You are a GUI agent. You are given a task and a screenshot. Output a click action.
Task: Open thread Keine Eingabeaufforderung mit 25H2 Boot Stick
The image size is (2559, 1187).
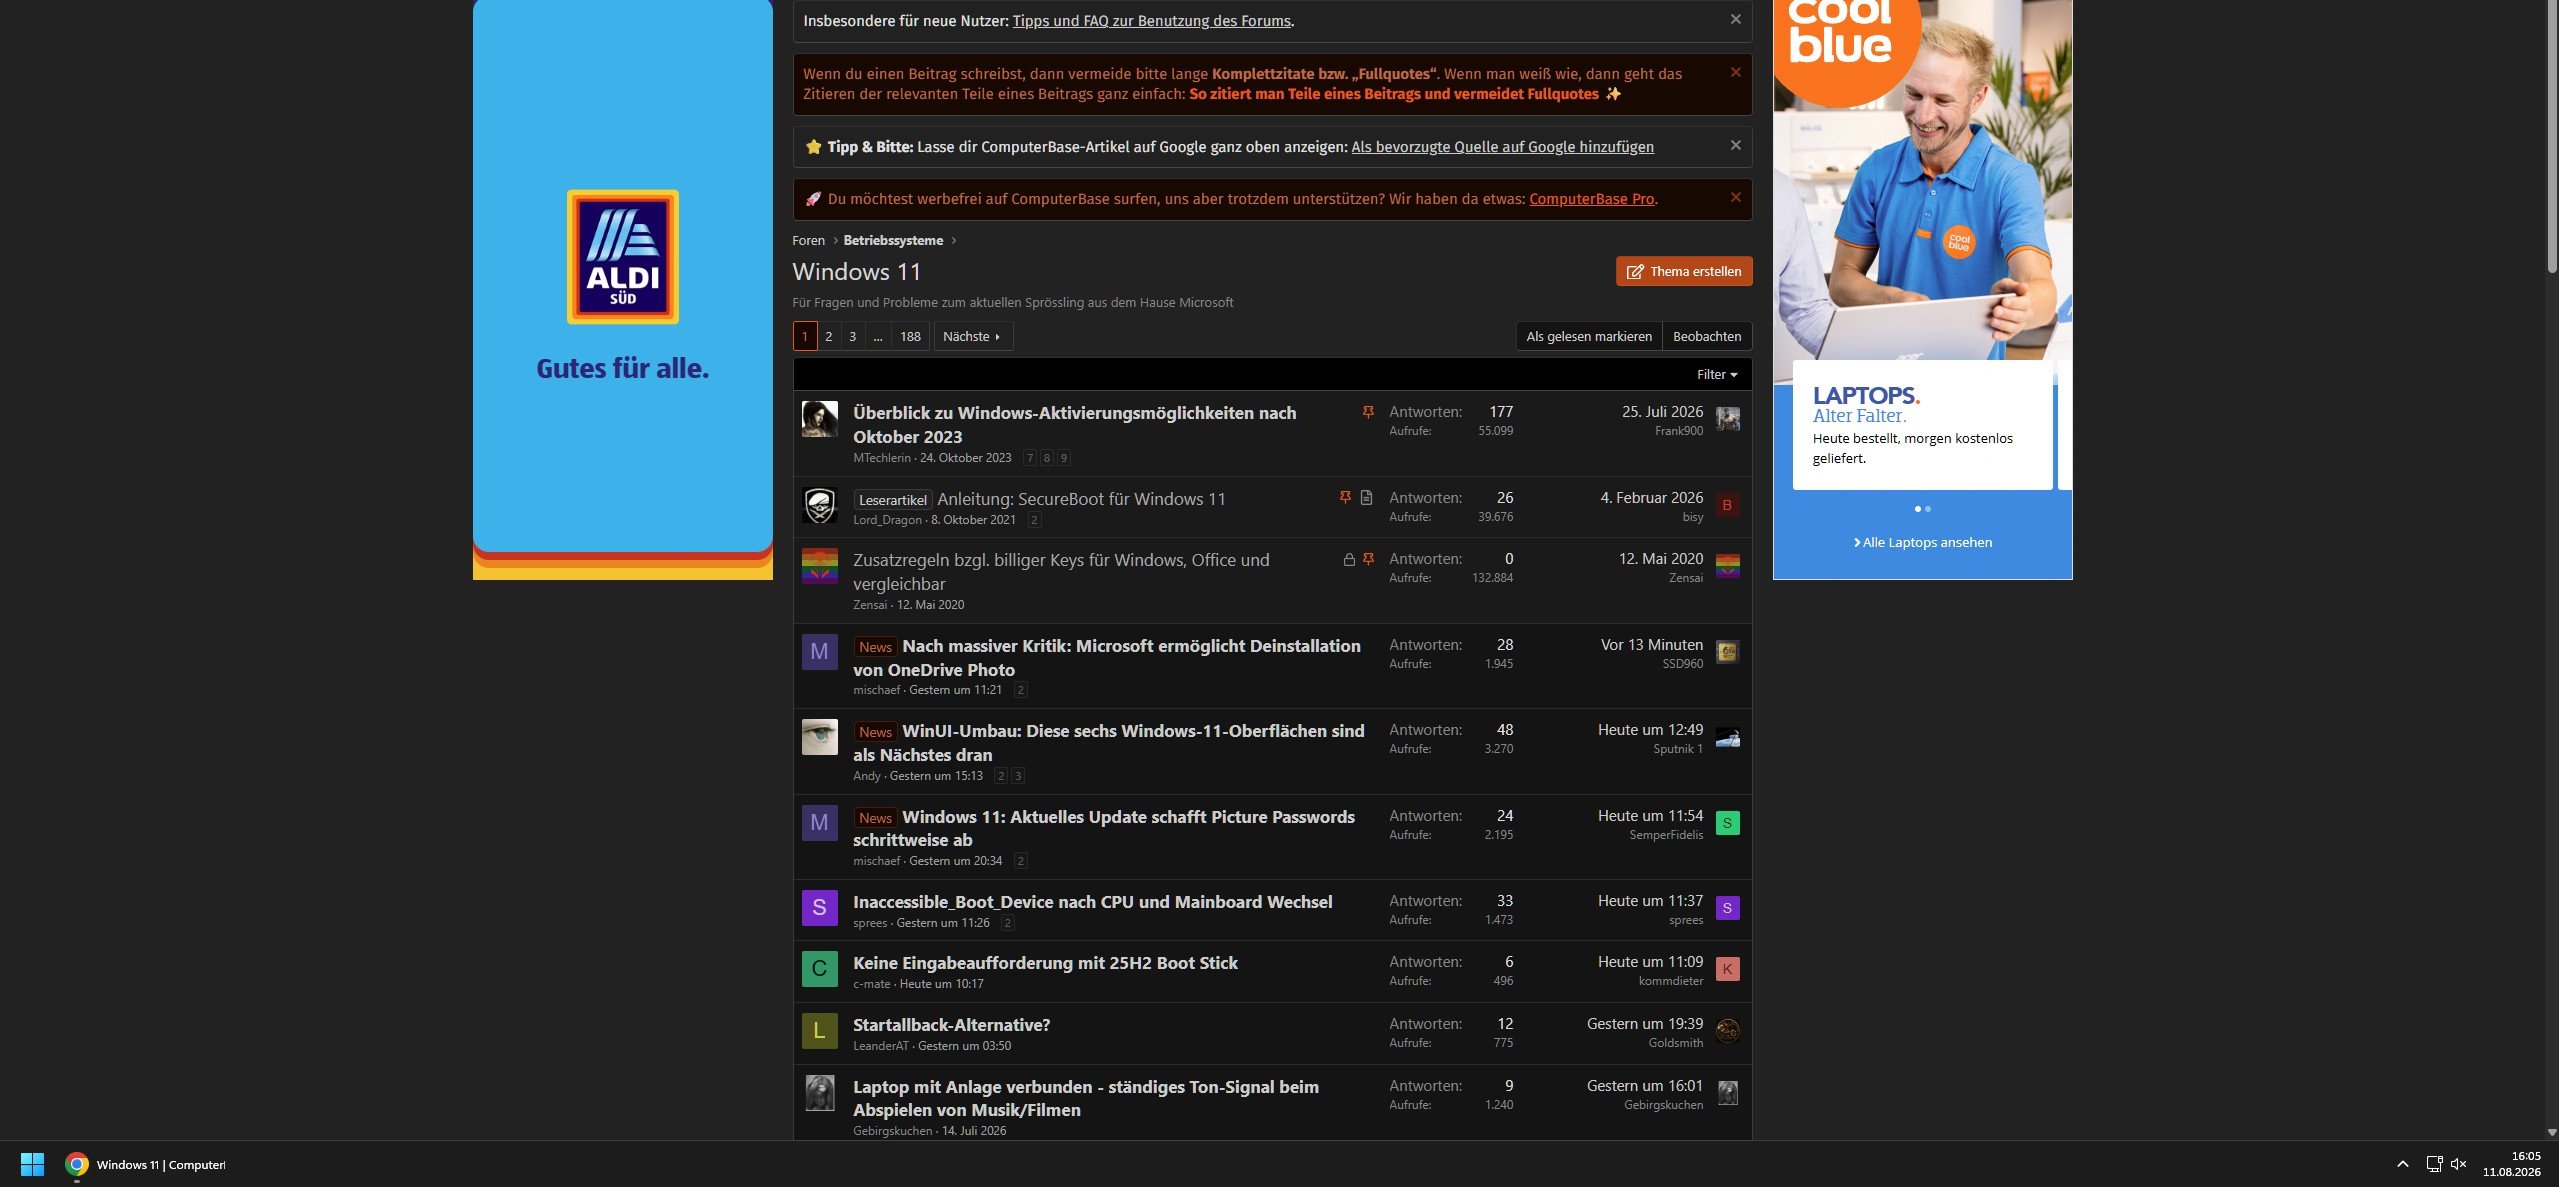[x=1045, y=963]
